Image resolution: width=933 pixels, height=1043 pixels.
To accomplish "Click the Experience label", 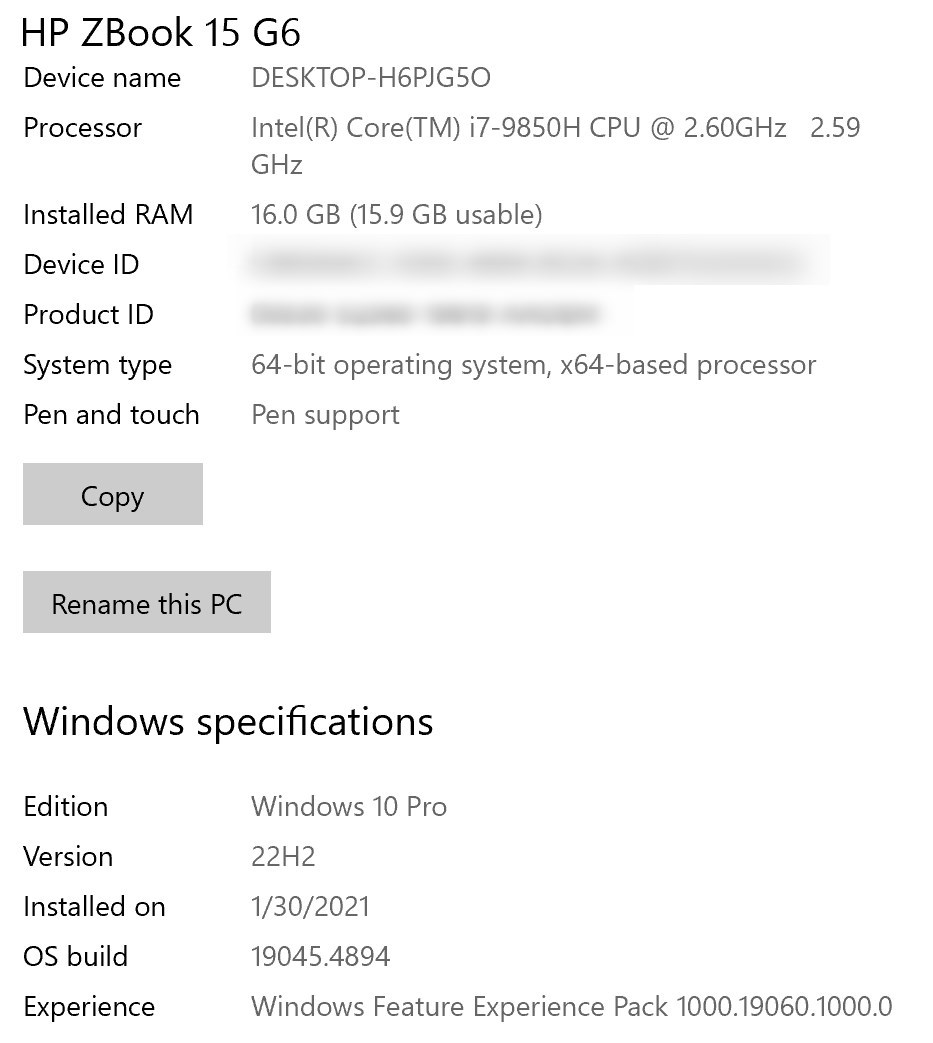I will pyautogui.click(x=88, y=1006).
